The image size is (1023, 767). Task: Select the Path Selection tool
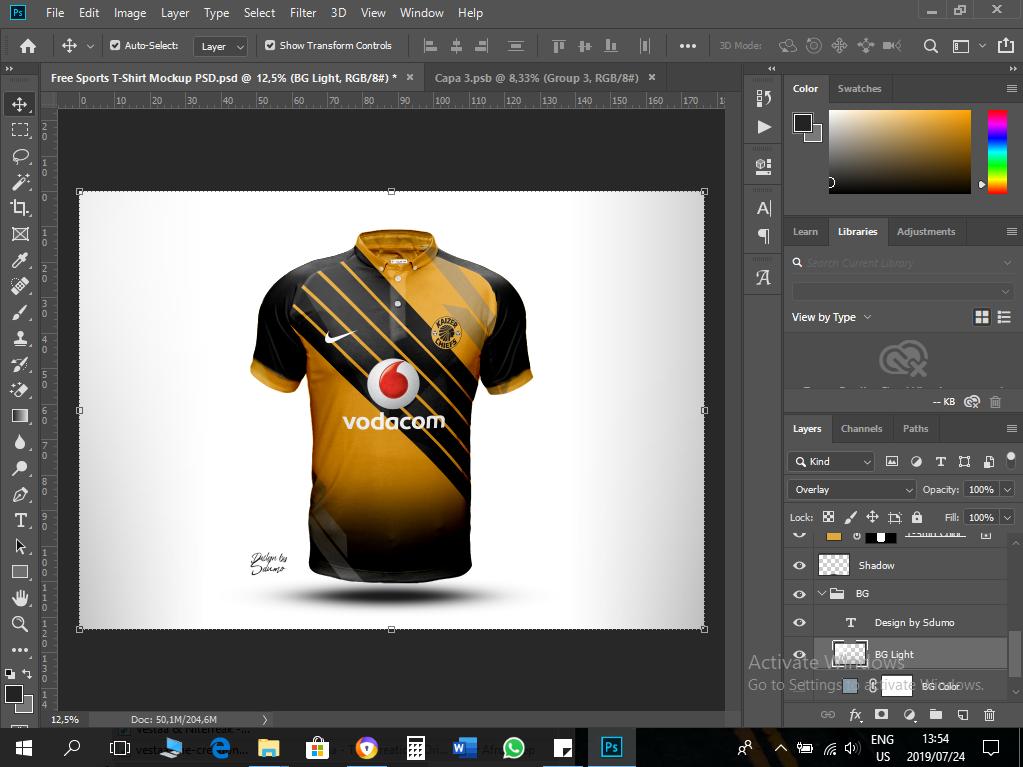pyautogui.click(x=20, y=546)
